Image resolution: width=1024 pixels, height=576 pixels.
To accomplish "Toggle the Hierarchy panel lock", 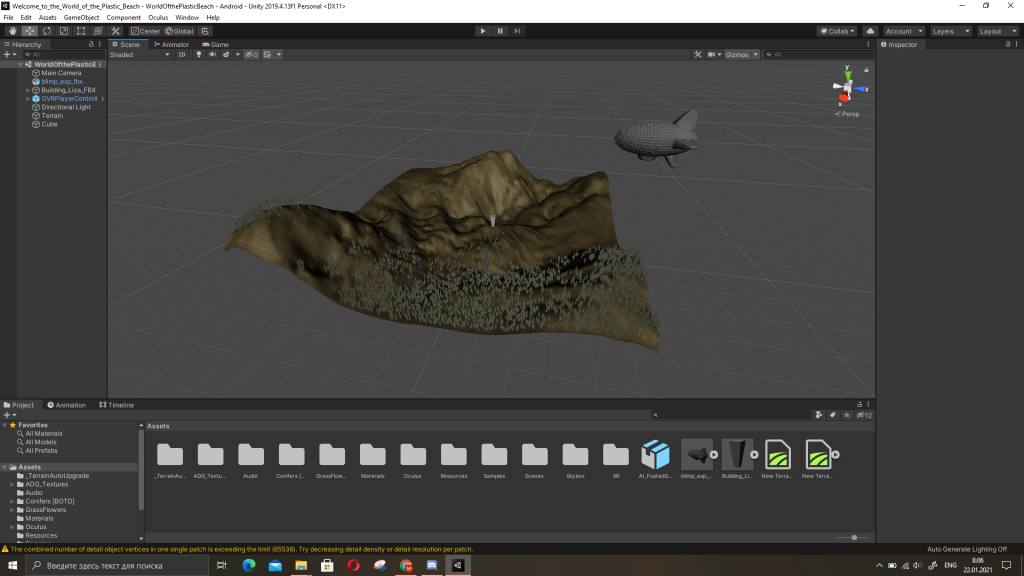I will 91,44.
